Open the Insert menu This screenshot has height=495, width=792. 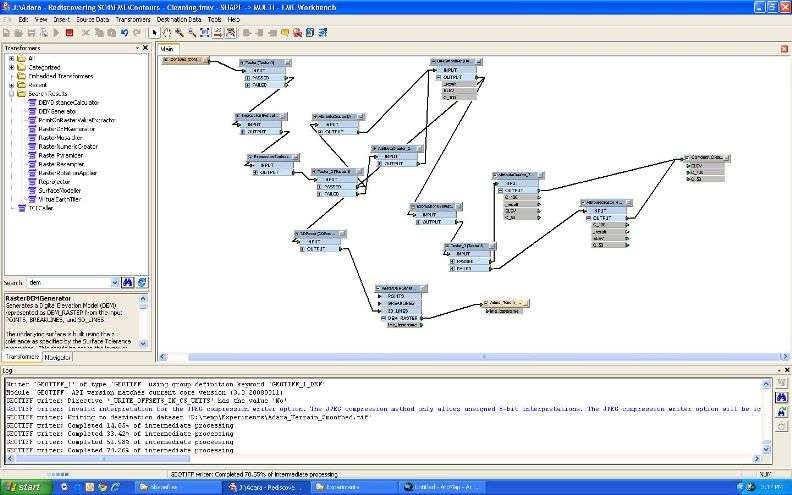tap(62, 20)
